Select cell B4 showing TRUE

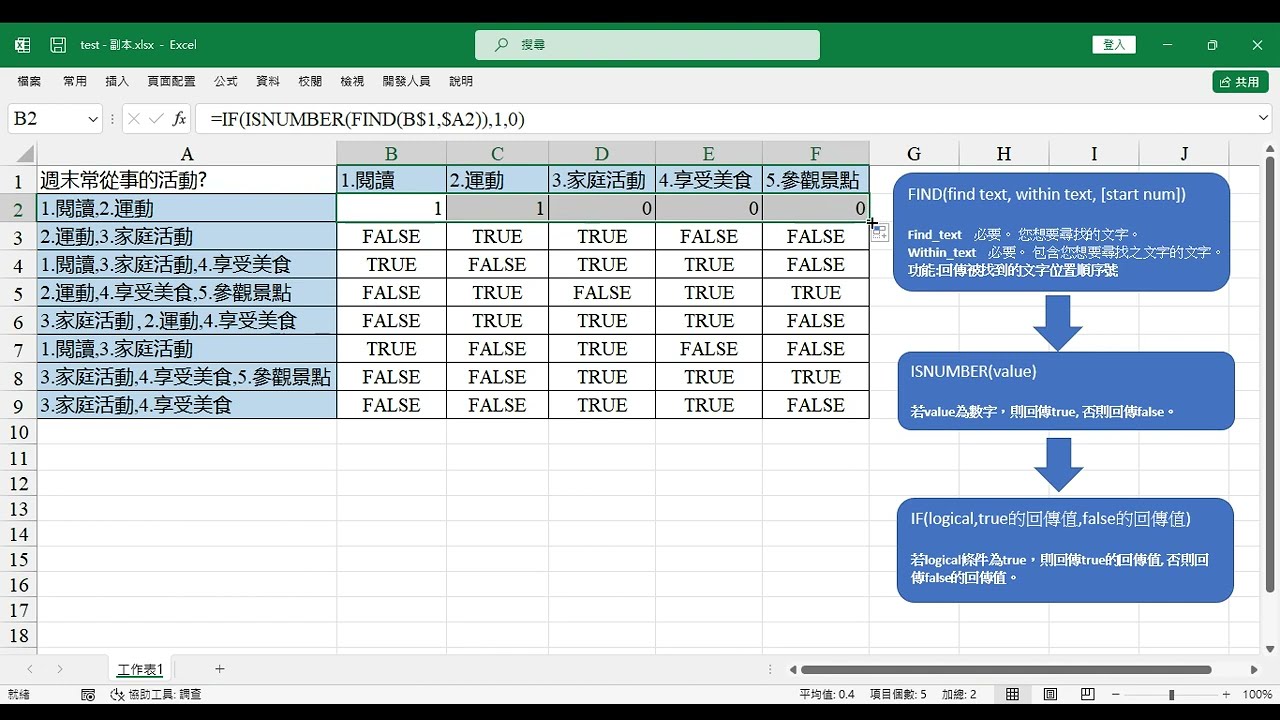(x=392, y=264)
